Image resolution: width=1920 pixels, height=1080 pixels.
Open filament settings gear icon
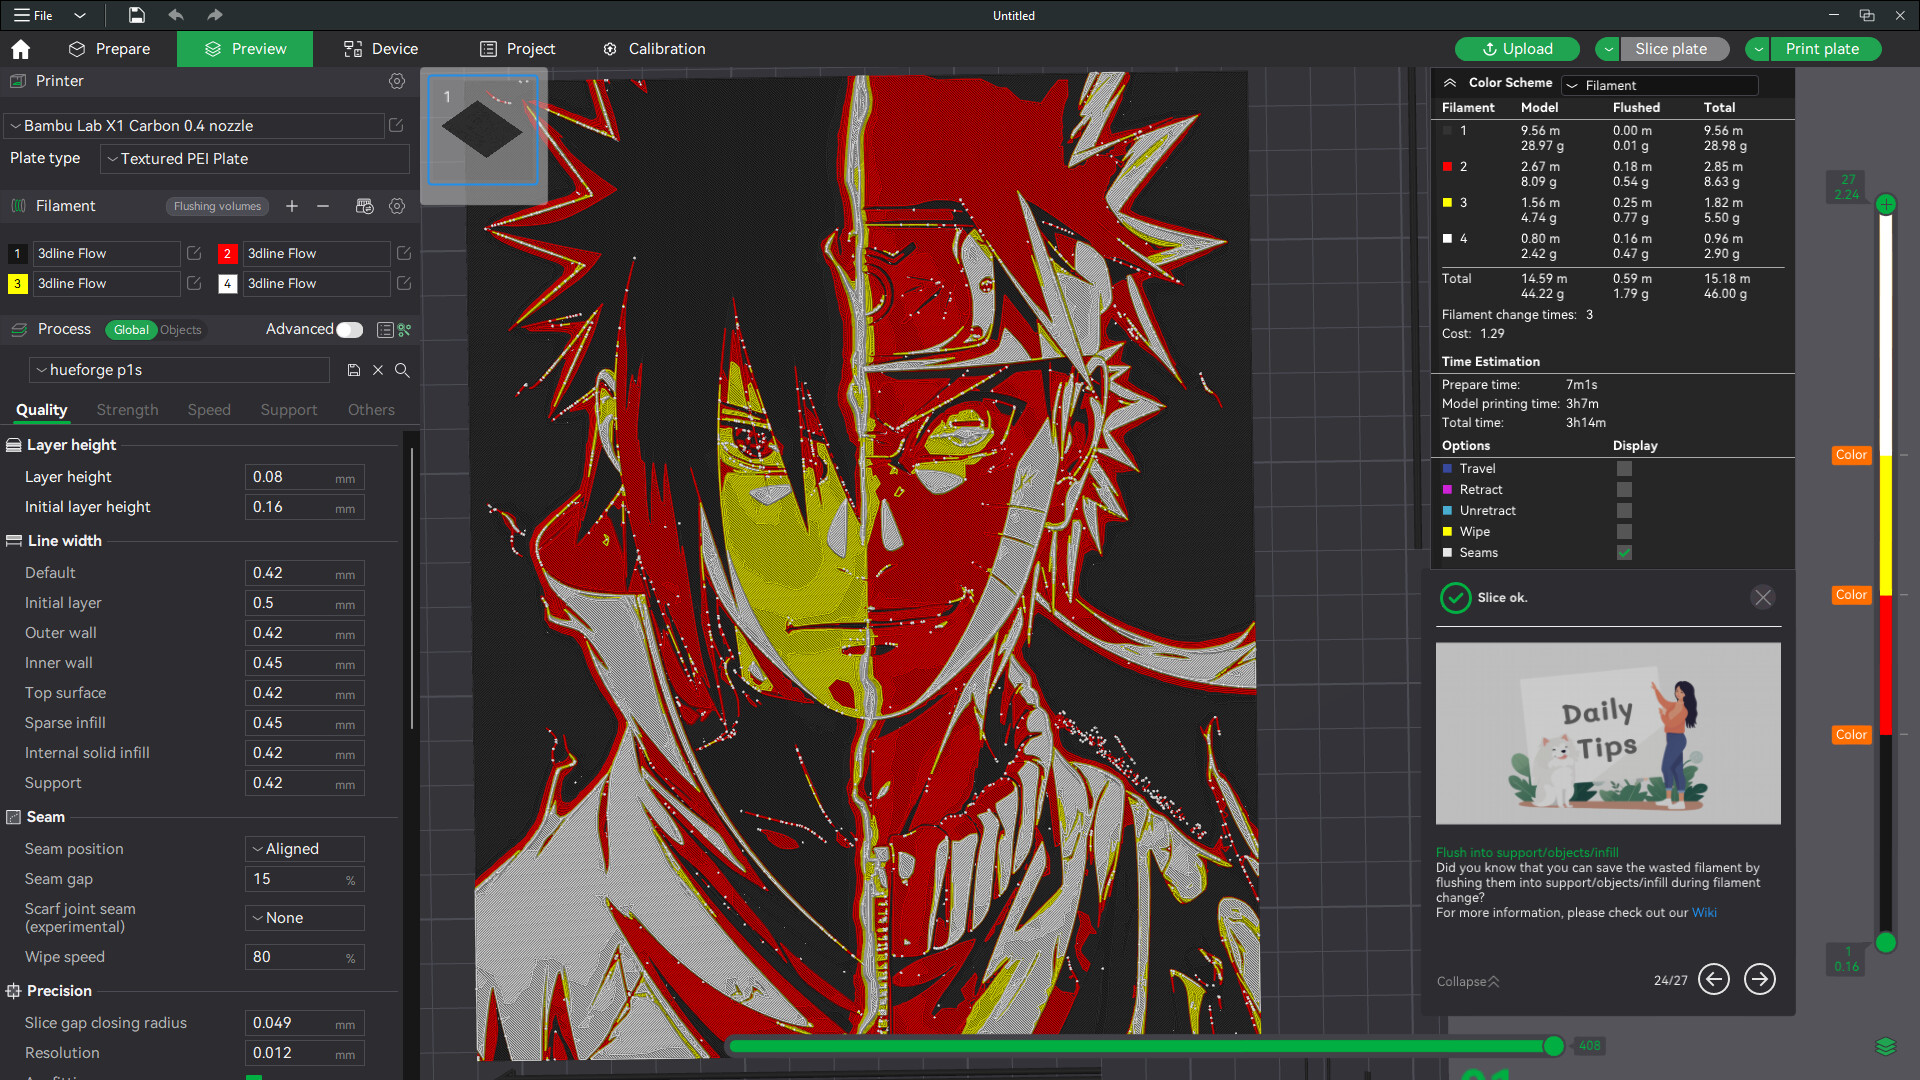coord(397,206)
